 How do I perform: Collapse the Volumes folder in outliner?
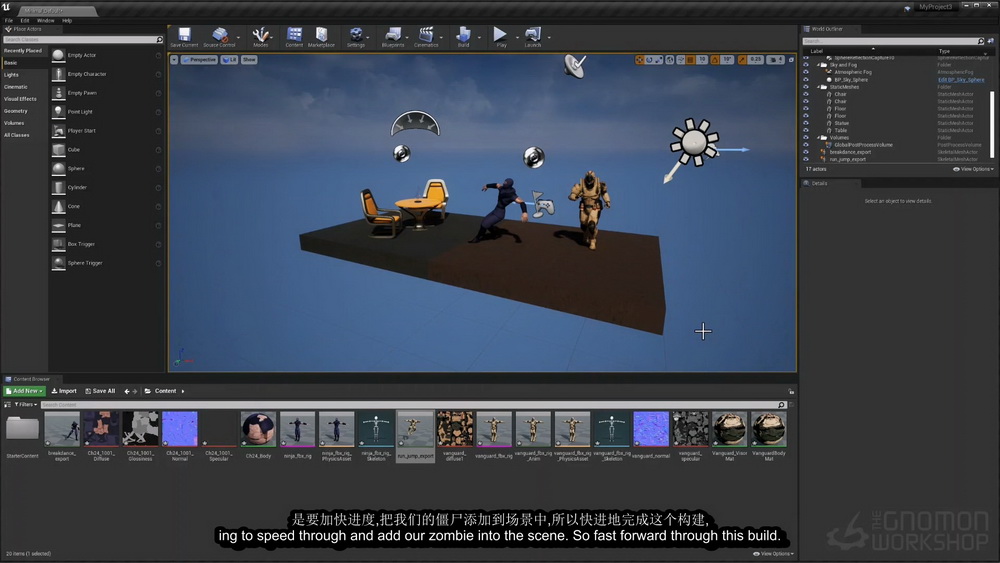point(818,138)
